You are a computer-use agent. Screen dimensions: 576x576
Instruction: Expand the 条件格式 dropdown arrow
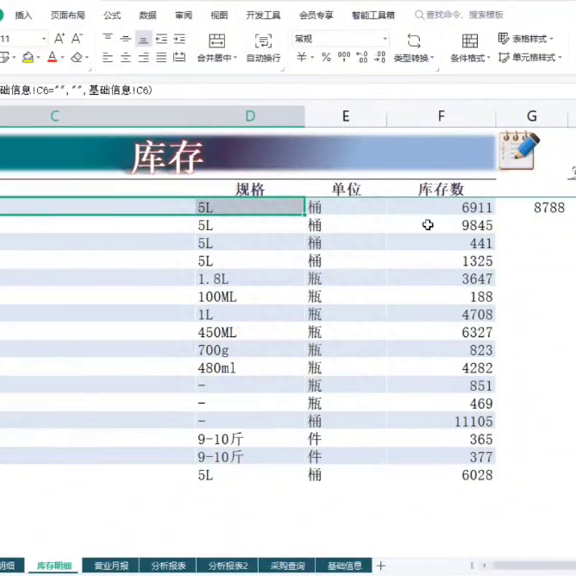tap(489, 58)
